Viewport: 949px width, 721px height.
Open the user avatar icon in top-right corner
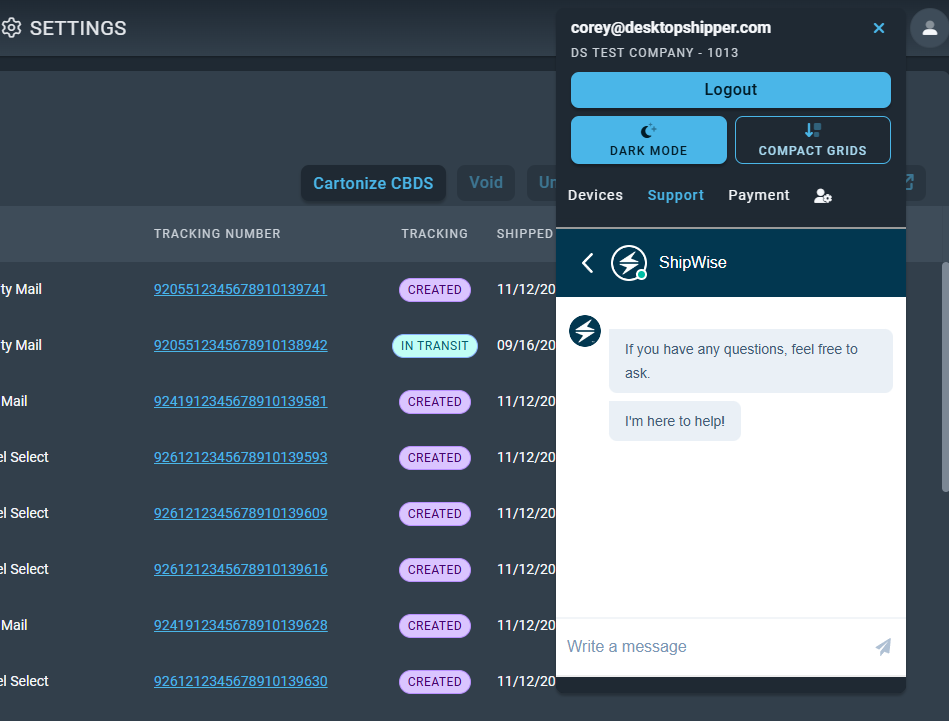928,29
